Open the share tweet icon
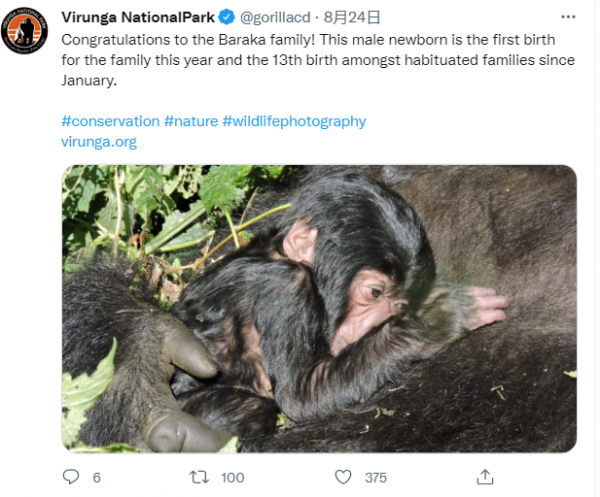Viewport: 600px width, 497px height. (x=486, y=477)
